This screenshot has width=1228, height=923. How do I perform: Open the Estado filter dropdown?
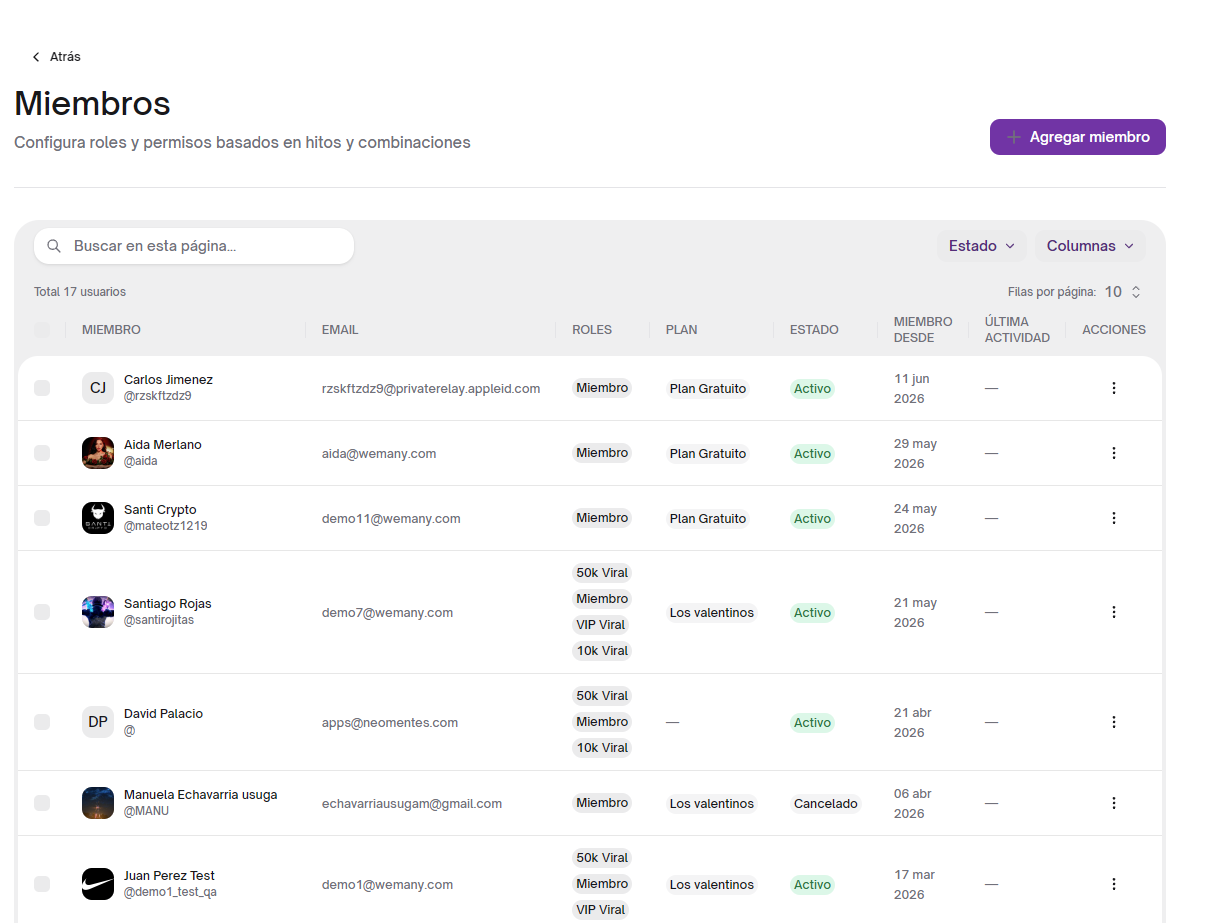tap(982, 246)
